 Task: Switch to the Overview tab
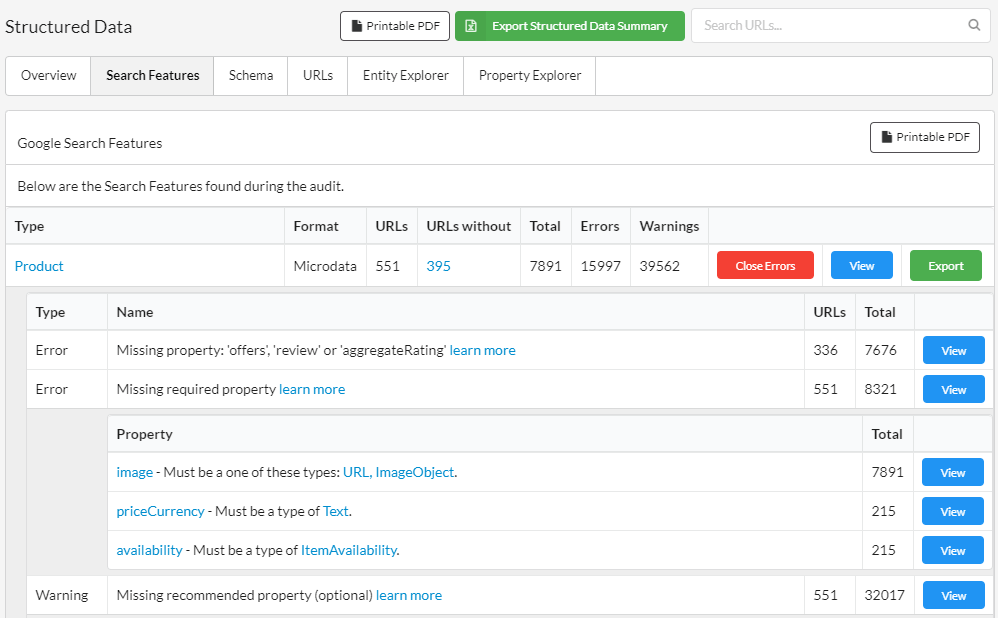pos(47,75)
